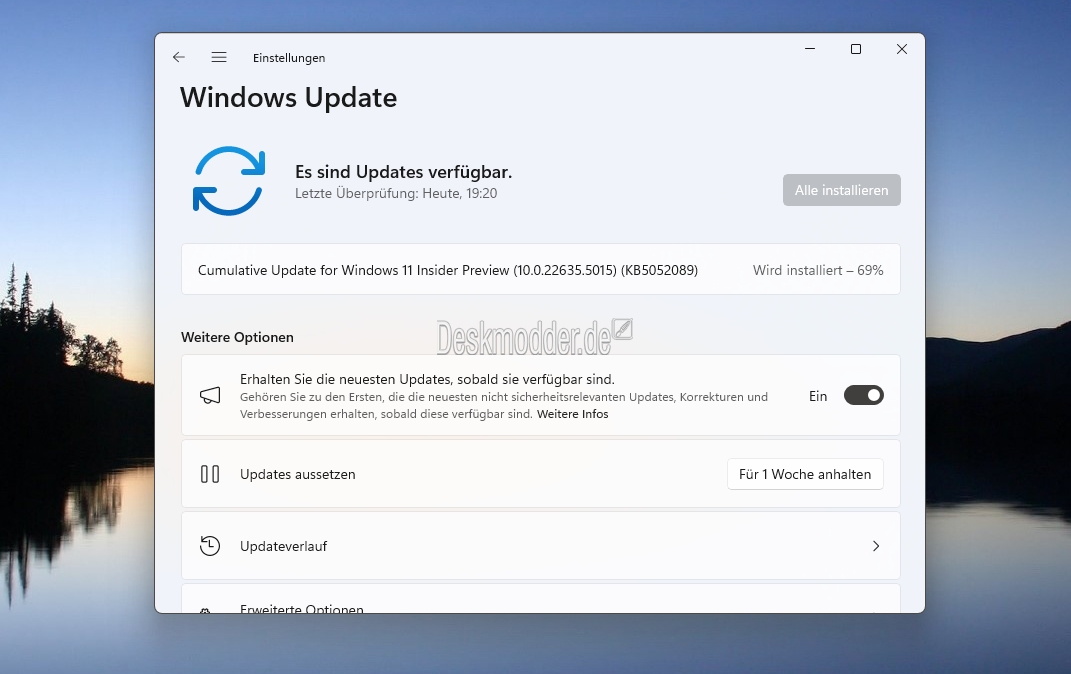Click the history clock icon beside Updateverlauf
1071x674 pixels.
210,546
